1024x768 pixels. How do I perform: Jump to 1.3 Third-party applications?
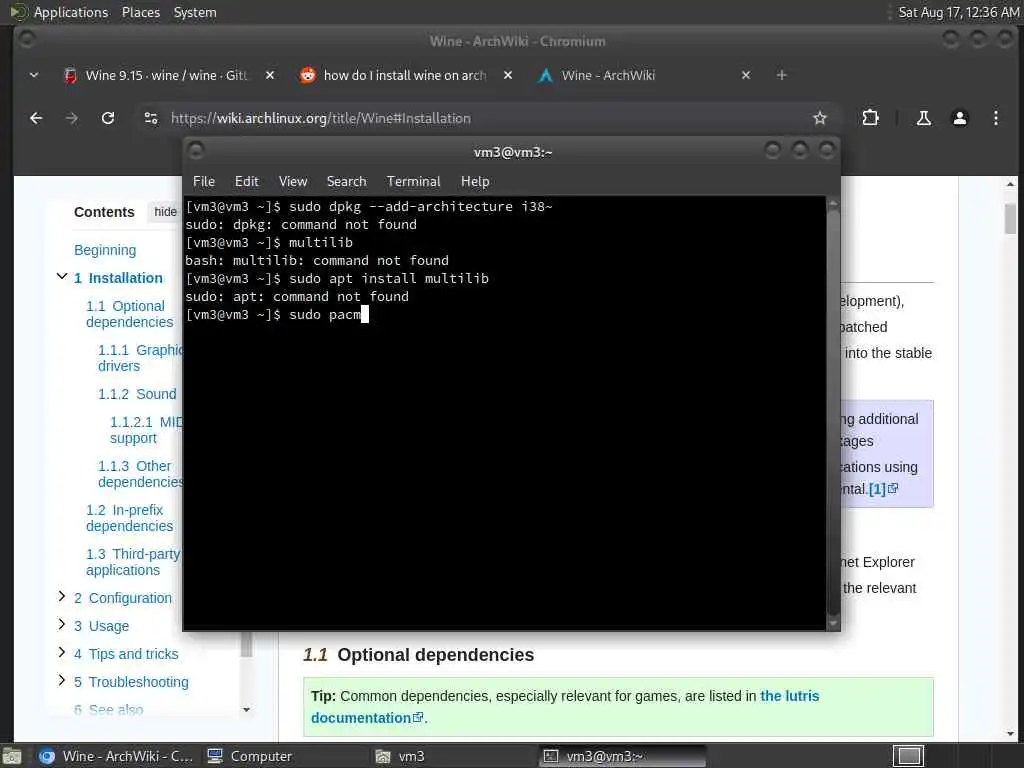pyautogui.click(x=133, y=562)
